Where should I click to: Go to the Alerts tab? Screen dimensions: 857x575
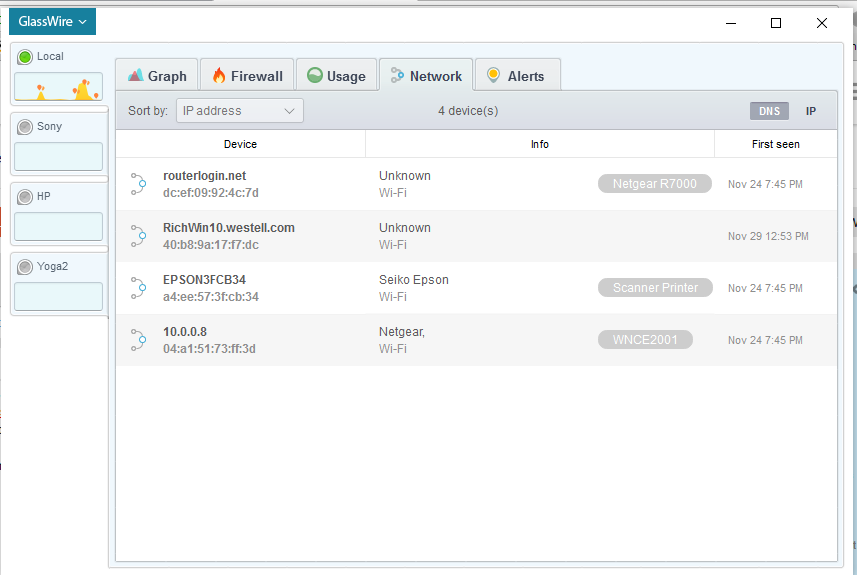tap(516, 76)
